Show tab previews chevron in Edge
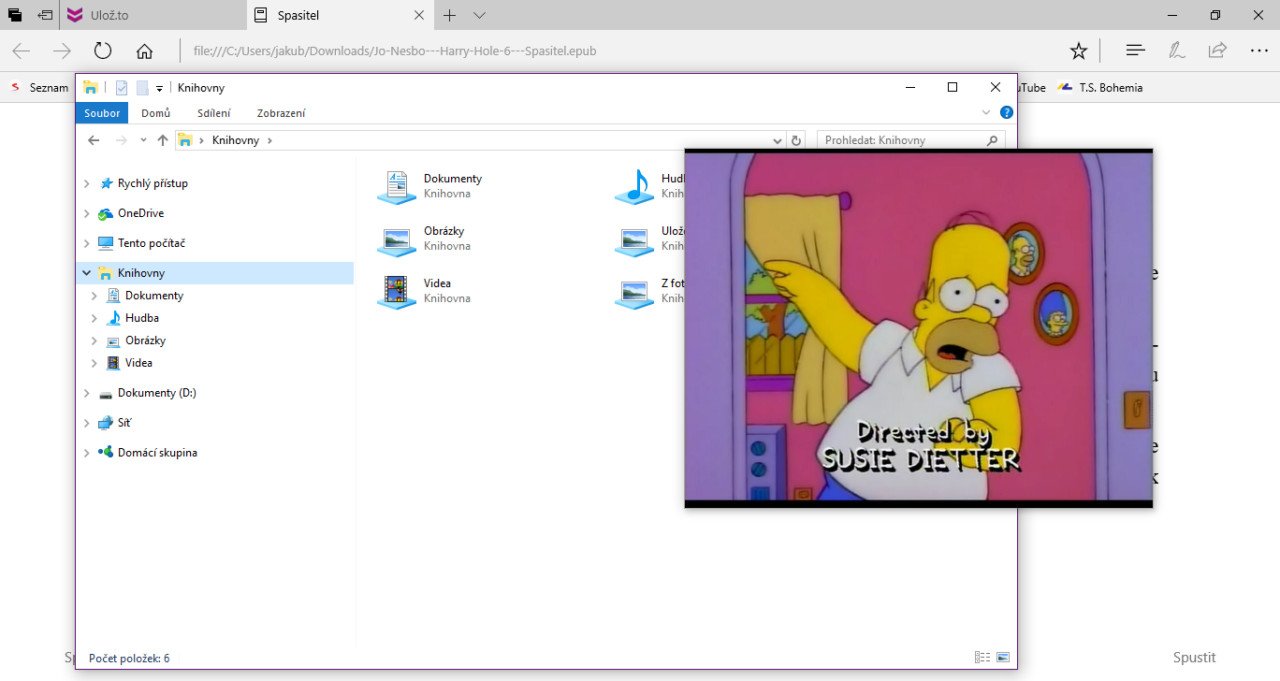The height and width of the screenshot is (681, 1280). pyautogui.click(x=479, y=15)
